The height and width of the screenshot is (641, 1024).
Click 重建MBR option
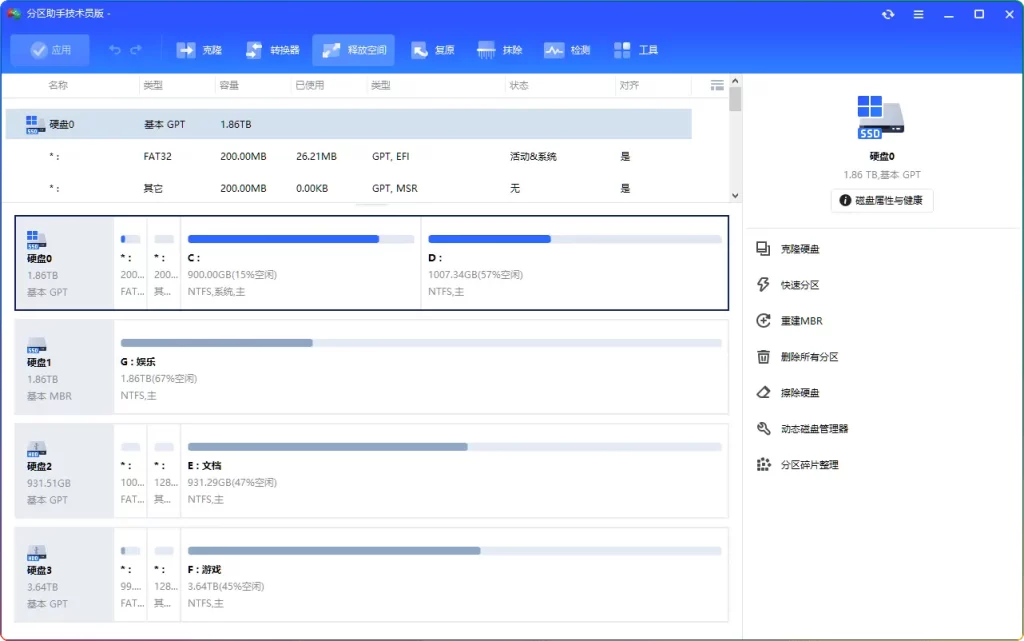[x=801, y=320]
